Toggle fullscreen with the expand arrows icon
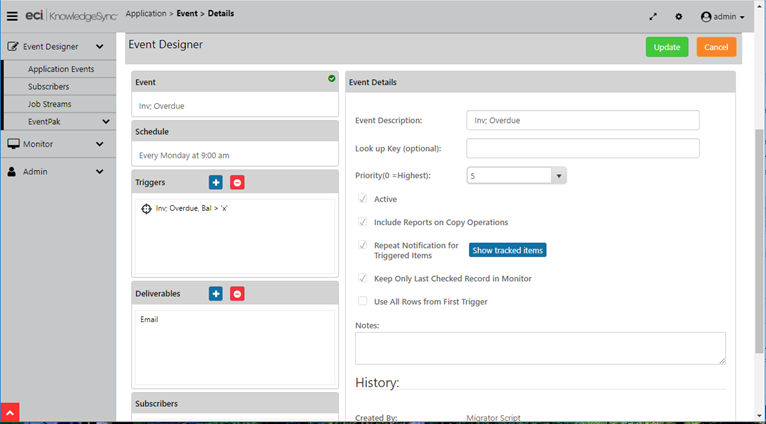Viewport: 766px width, 424px height. [653, 17]
